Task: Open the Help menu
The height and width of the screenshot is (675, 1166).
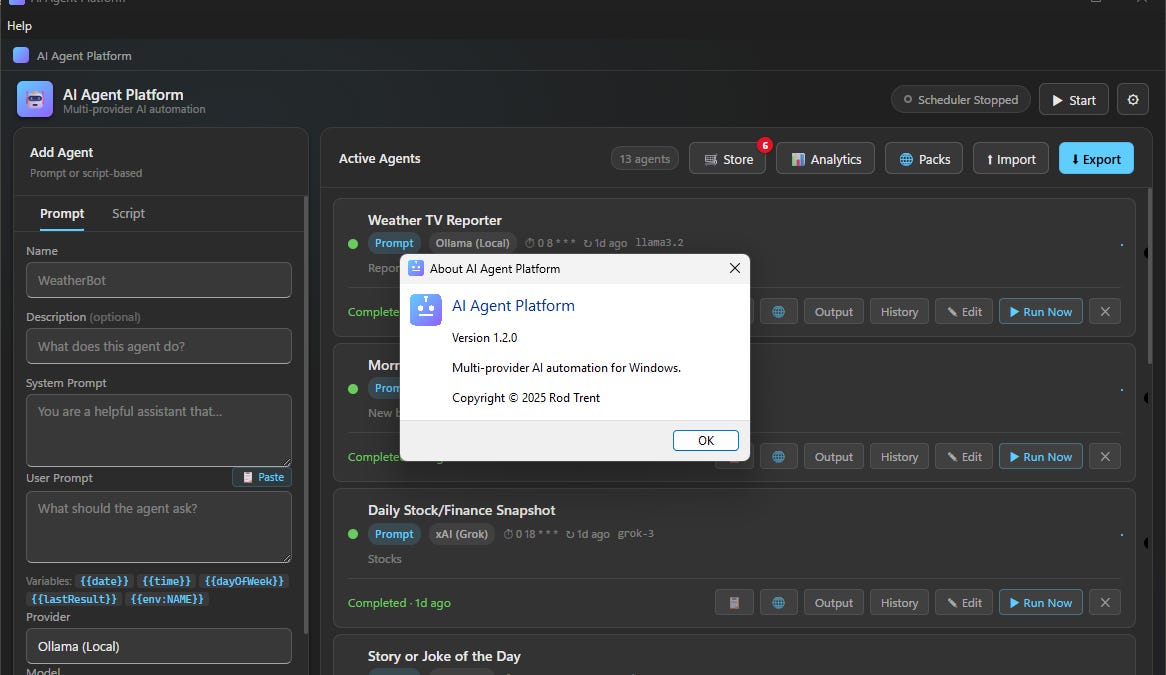Action: point(19,26)
